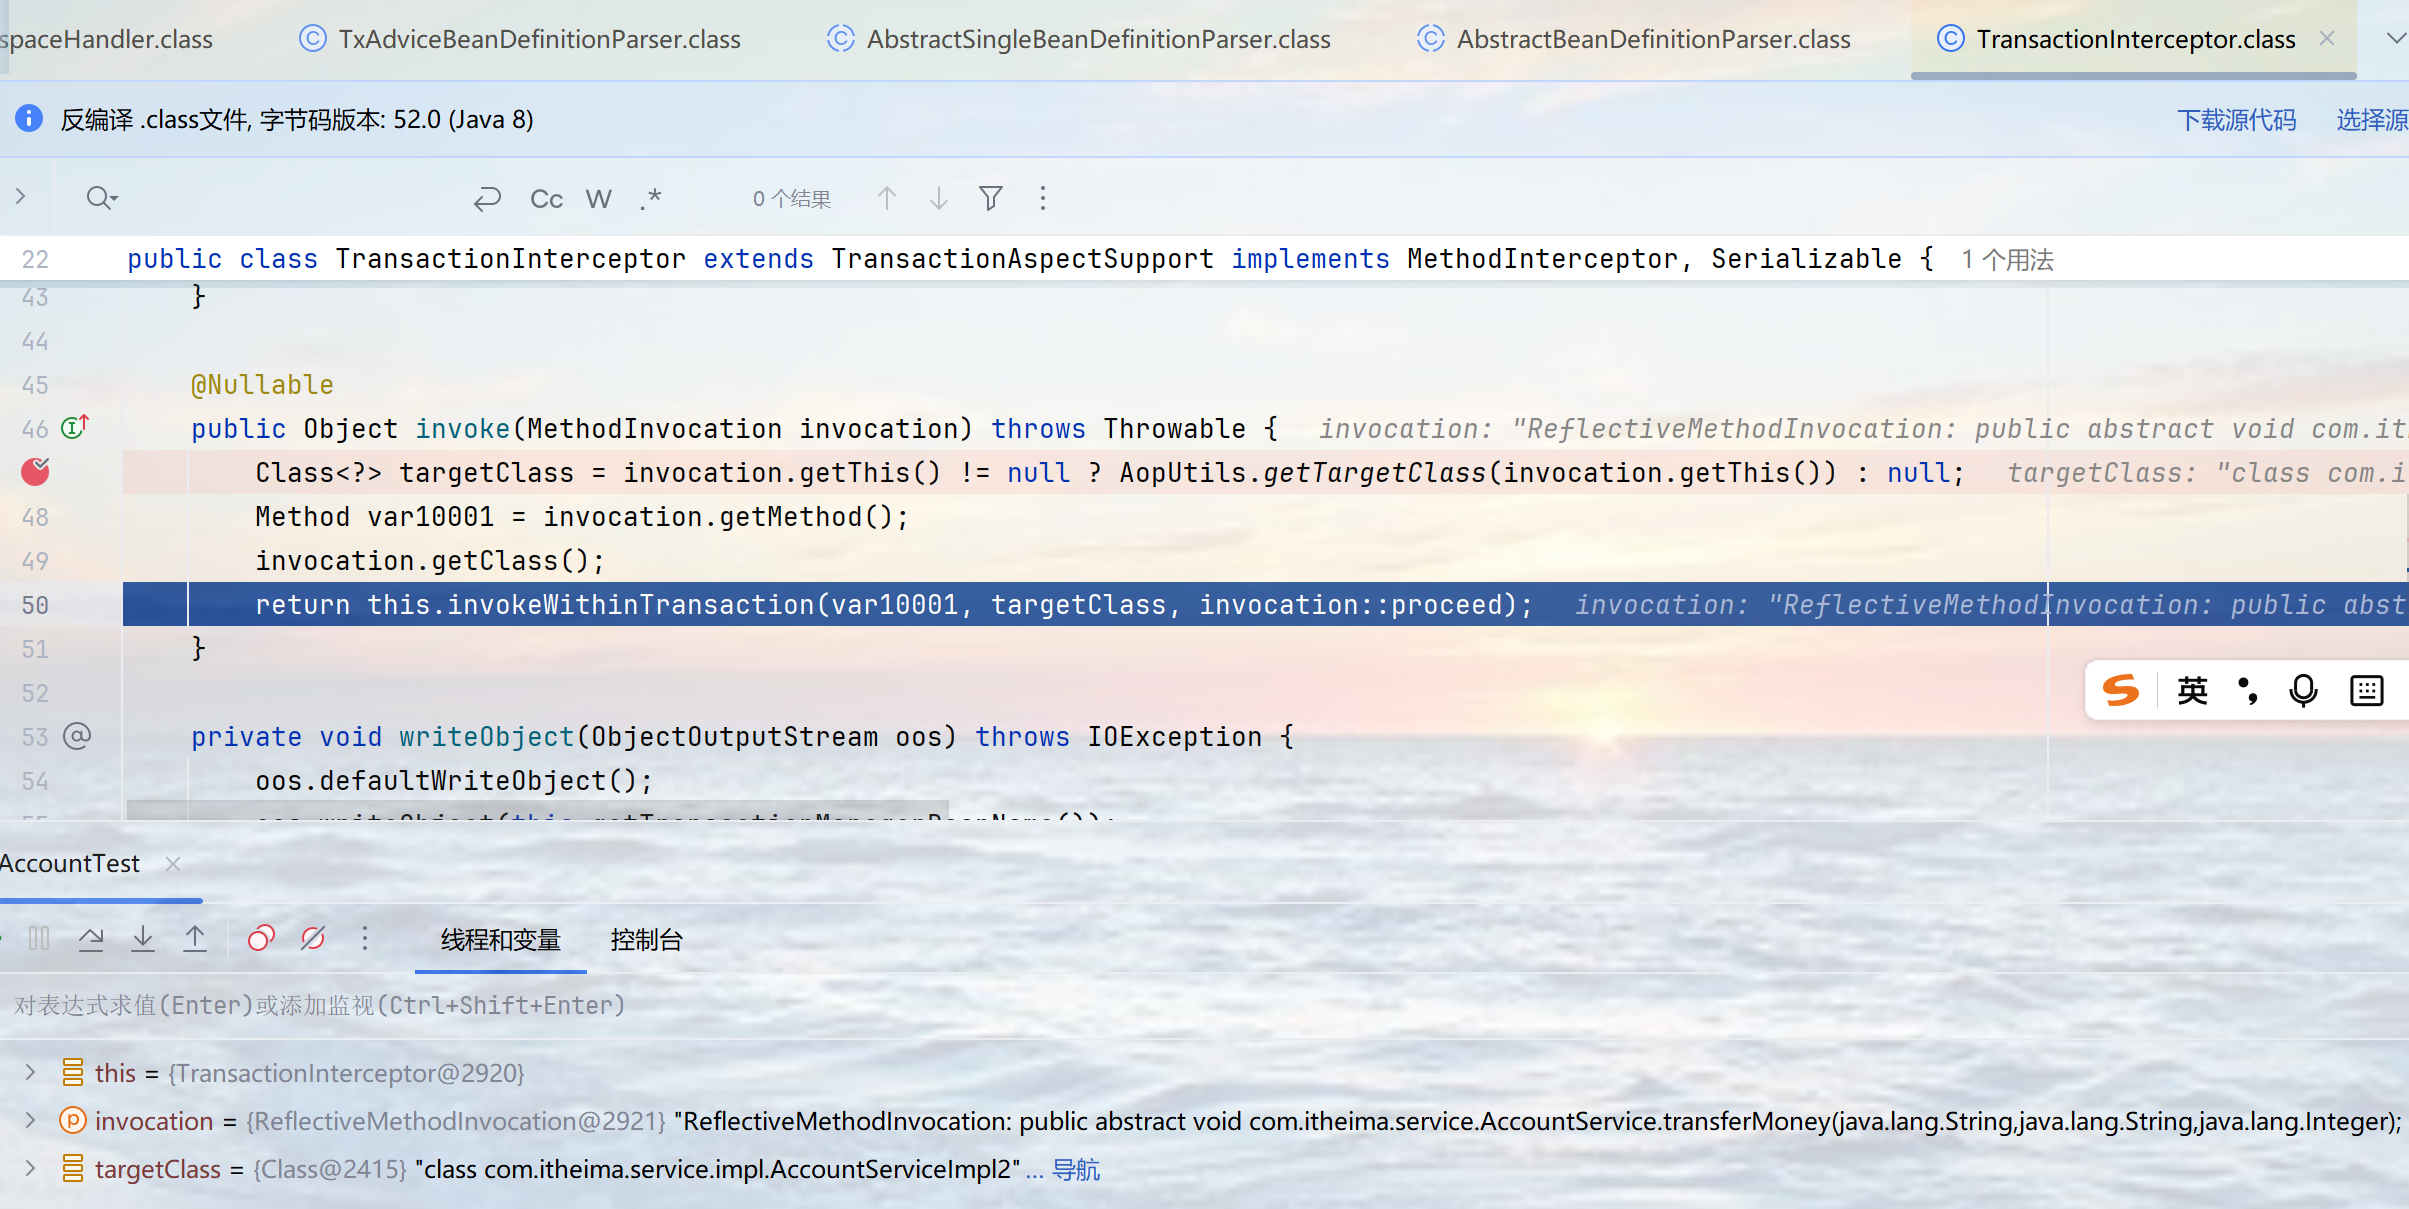2409x1209 pixels.
Task: Click the step out debugger icon
Action: [195, 938]
